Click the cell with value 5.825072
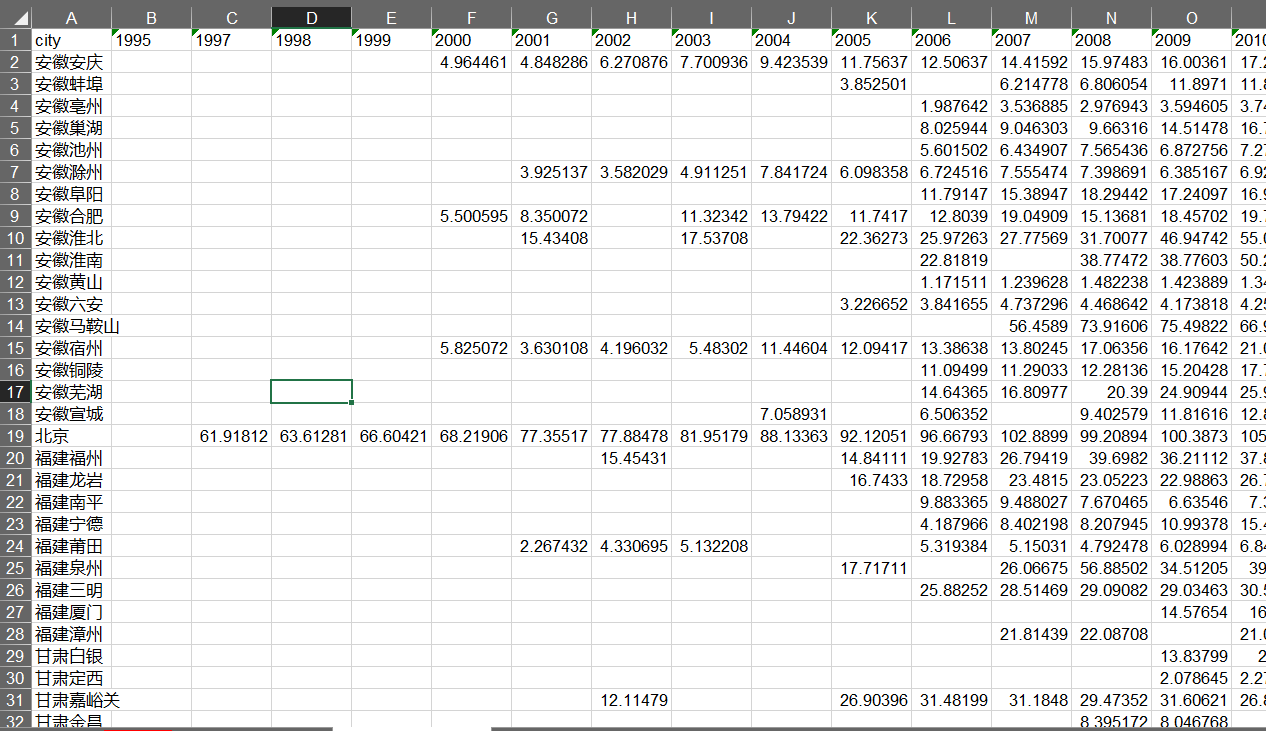 coord(471,348)
